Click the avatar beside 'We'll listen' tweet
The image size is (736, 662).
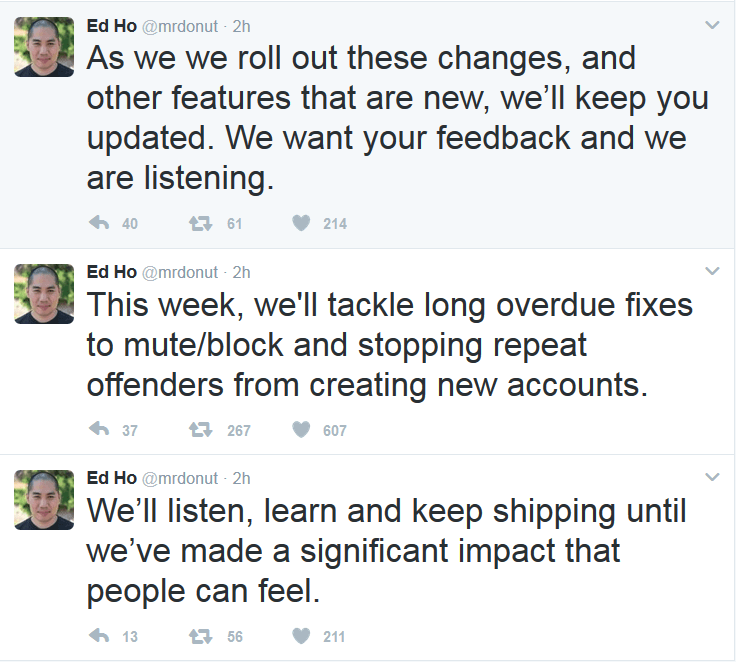[44, 500]
